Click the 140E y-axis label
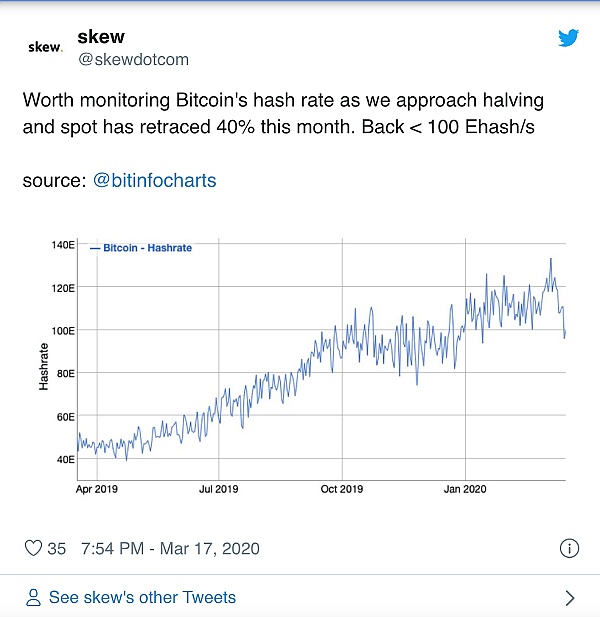 tap(62, 245)
